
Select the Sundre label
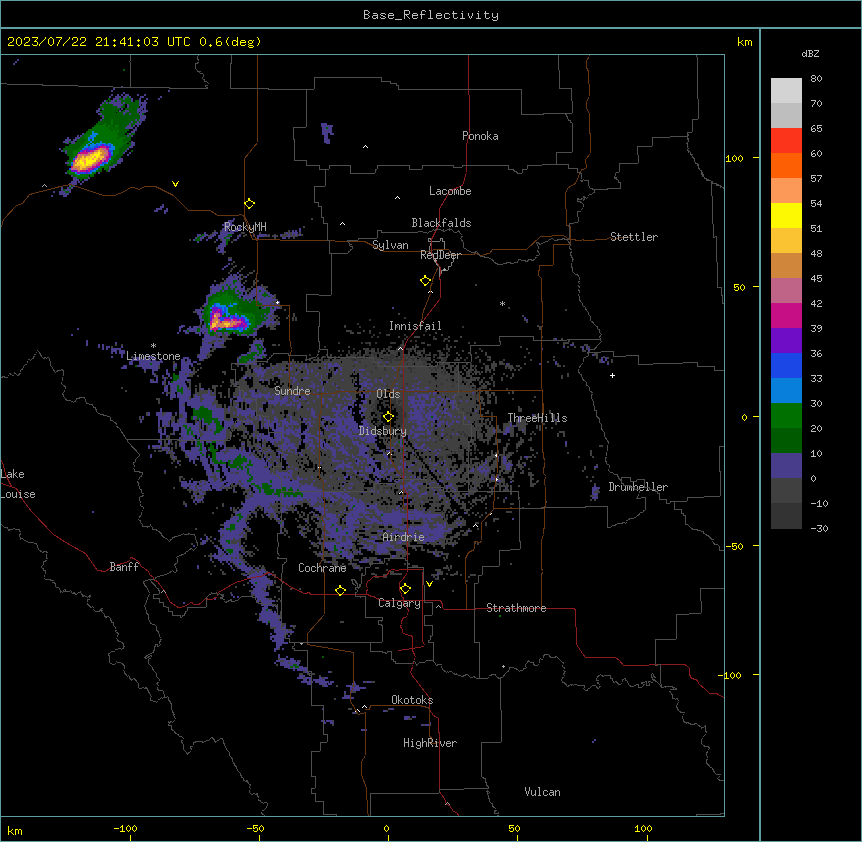point(292,391)
